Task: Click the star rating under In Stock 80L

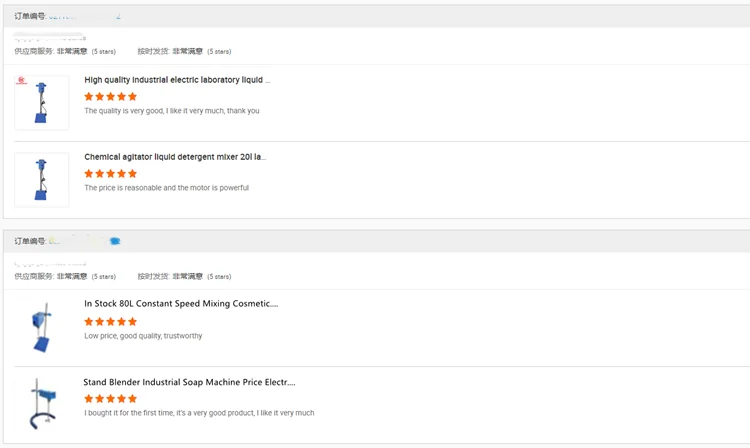Action: point(110,322)
